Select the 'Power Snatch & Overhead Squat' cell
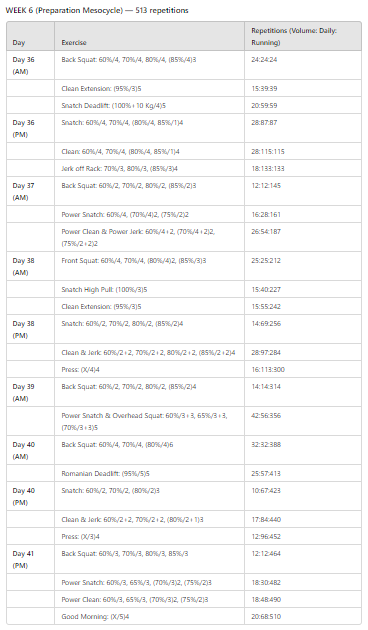The image size is (368, 630). pyautogui.click(x=149, y=421)
